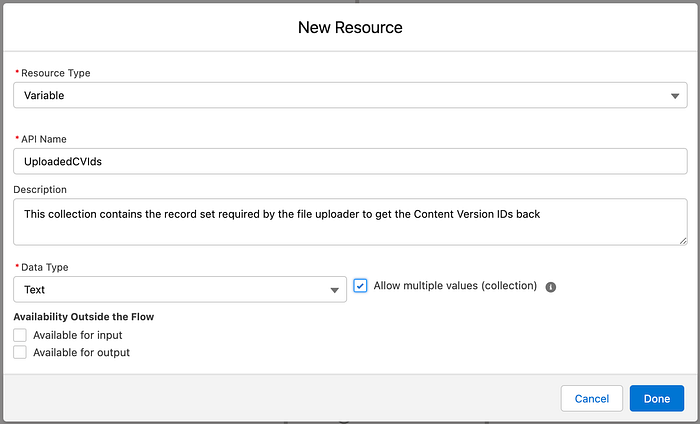Click the 'Availability Outside the Flow' heading
700x424 pixels.
(83, 317)
